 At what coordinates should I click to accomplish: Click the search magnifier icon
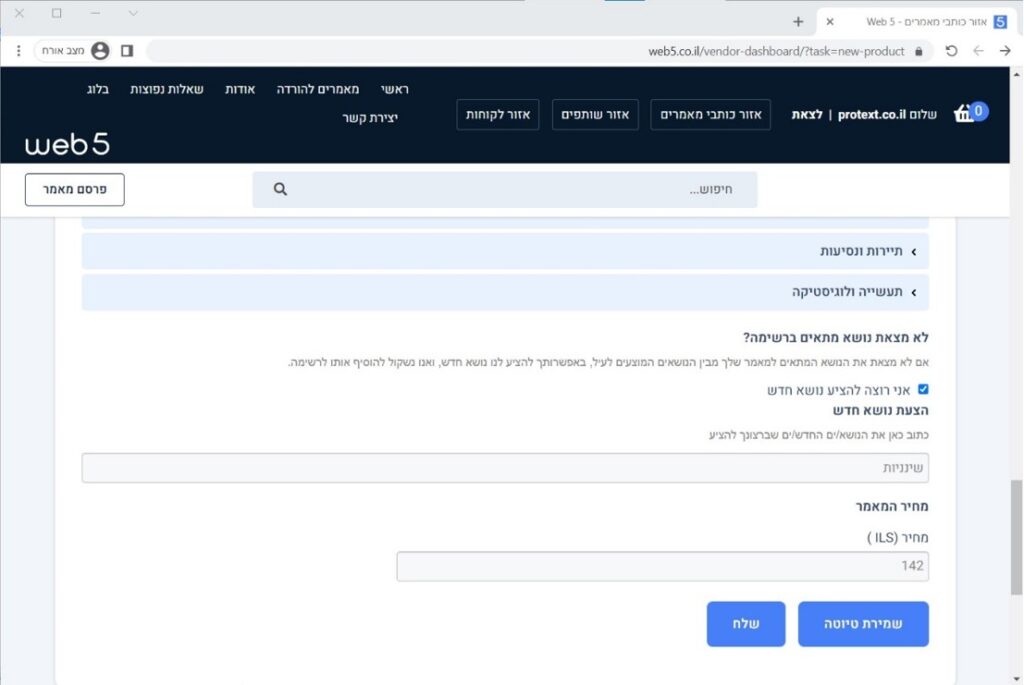pyautogui.click(x=280, y=189)
